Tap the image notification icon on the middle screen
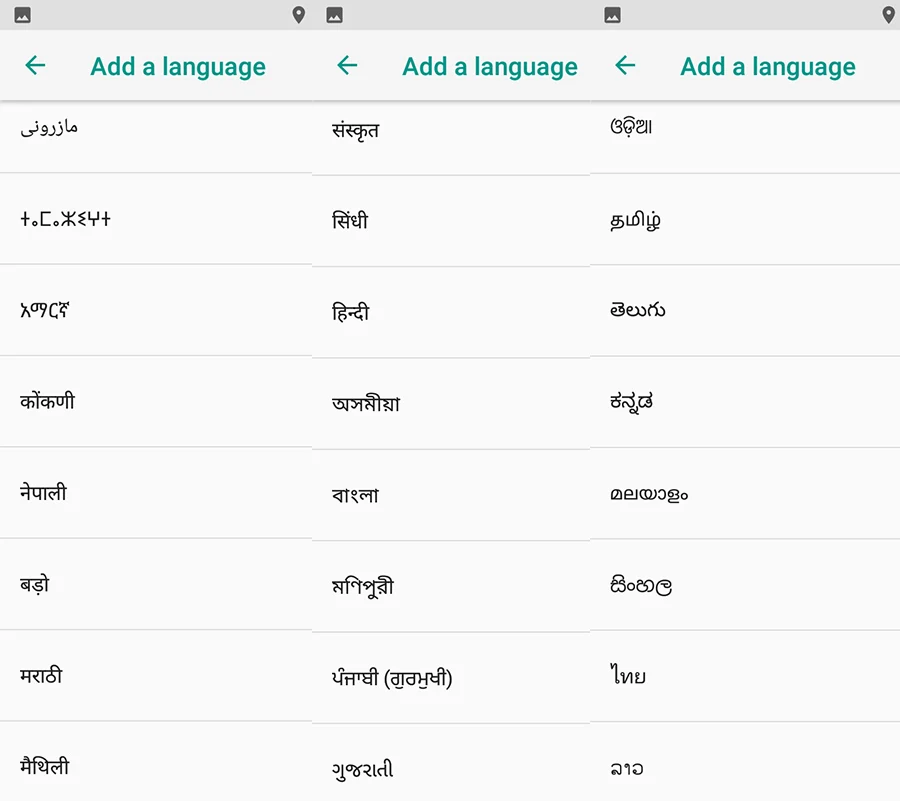Screen dimensions: 900x801 pos(335,15)
